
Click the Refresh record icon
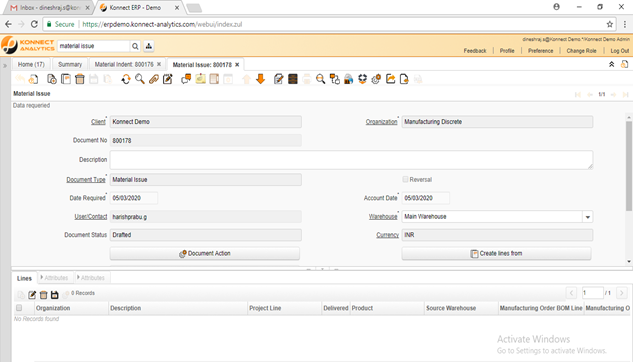tap(126, 79)
